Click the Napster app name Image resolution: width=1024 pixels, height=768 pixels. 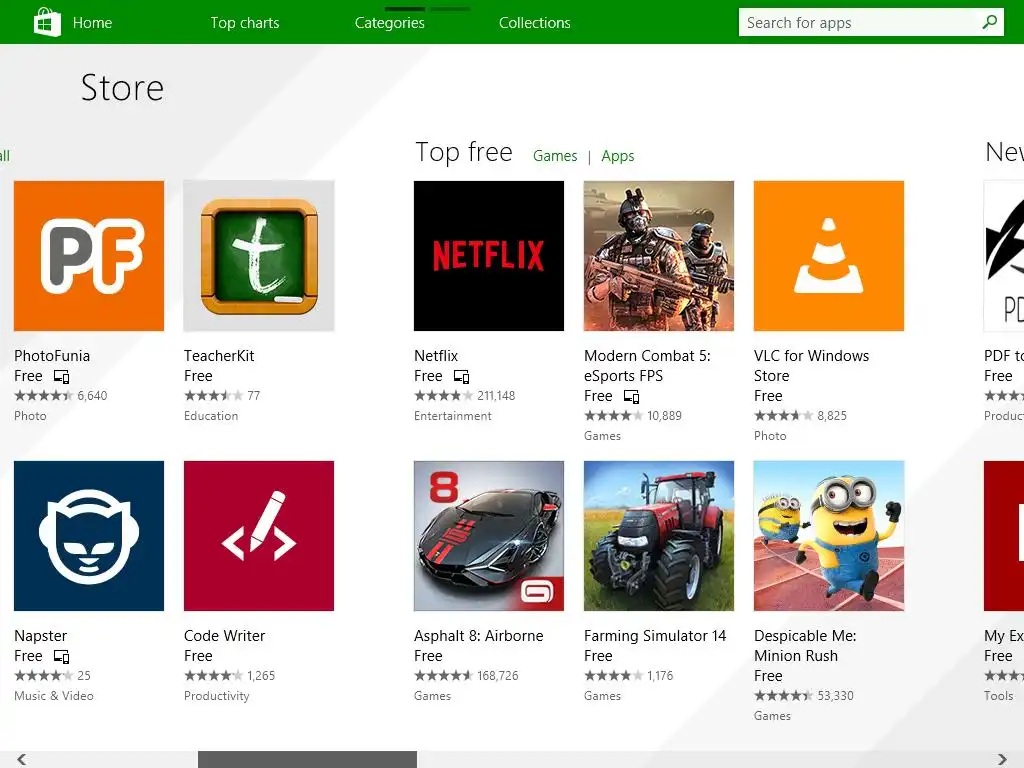40,636
